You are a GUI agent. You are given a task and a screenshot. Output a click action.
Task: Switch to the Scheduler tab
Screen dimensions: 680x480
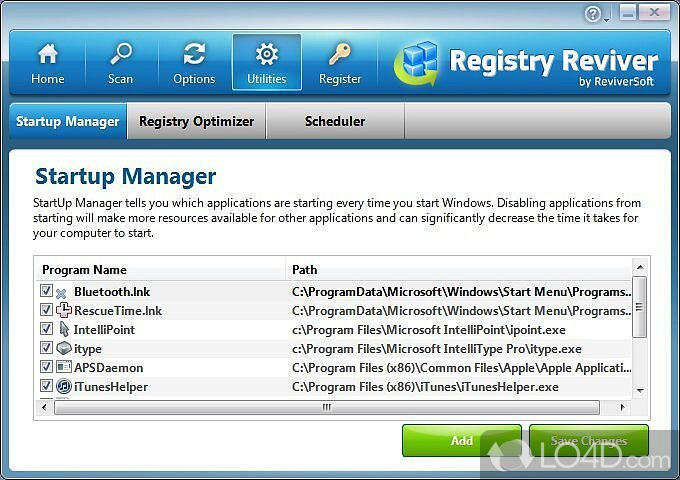335,121
